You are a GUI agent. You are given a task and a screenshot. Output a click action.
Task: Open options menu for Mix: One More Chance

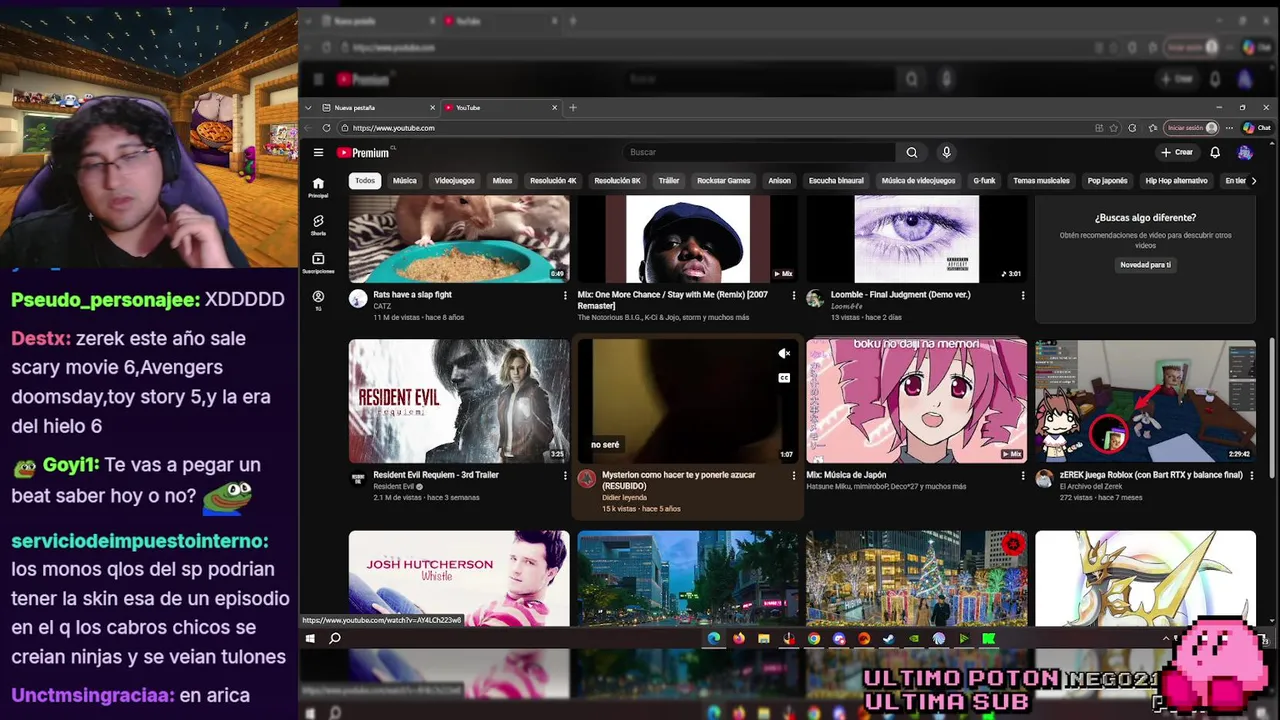tap(794, 295)
